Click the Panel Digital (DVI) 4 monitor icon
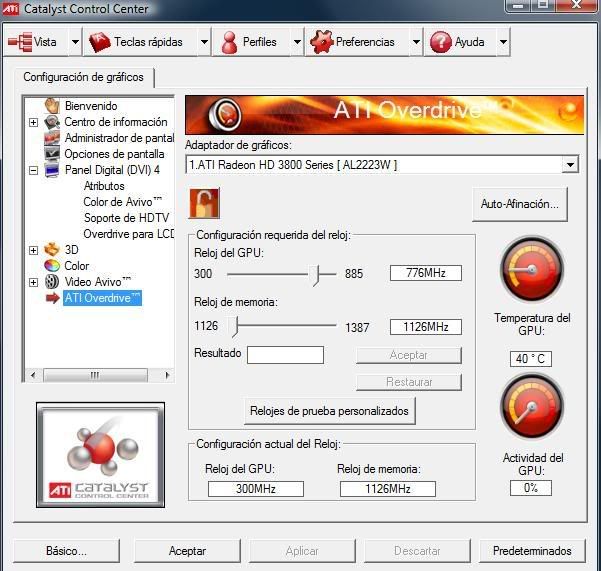This screenshot has width=601, height=571. point(52,170)
